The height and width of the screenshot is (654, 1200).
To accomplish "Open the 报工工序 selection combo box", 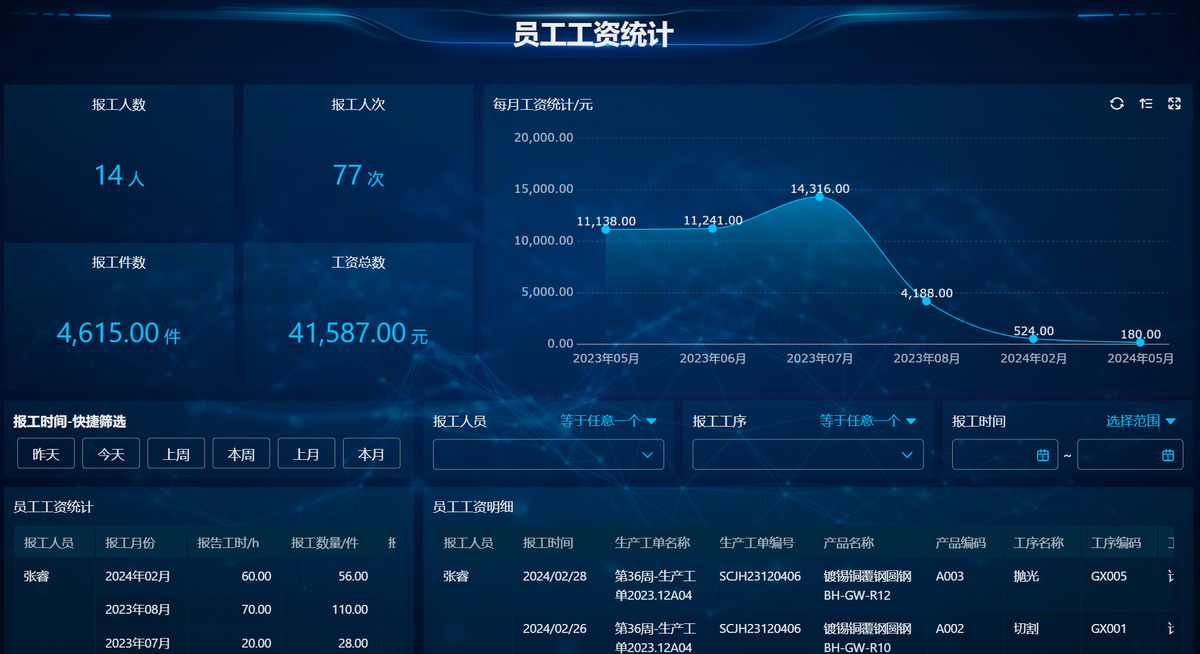I will 808,454.
